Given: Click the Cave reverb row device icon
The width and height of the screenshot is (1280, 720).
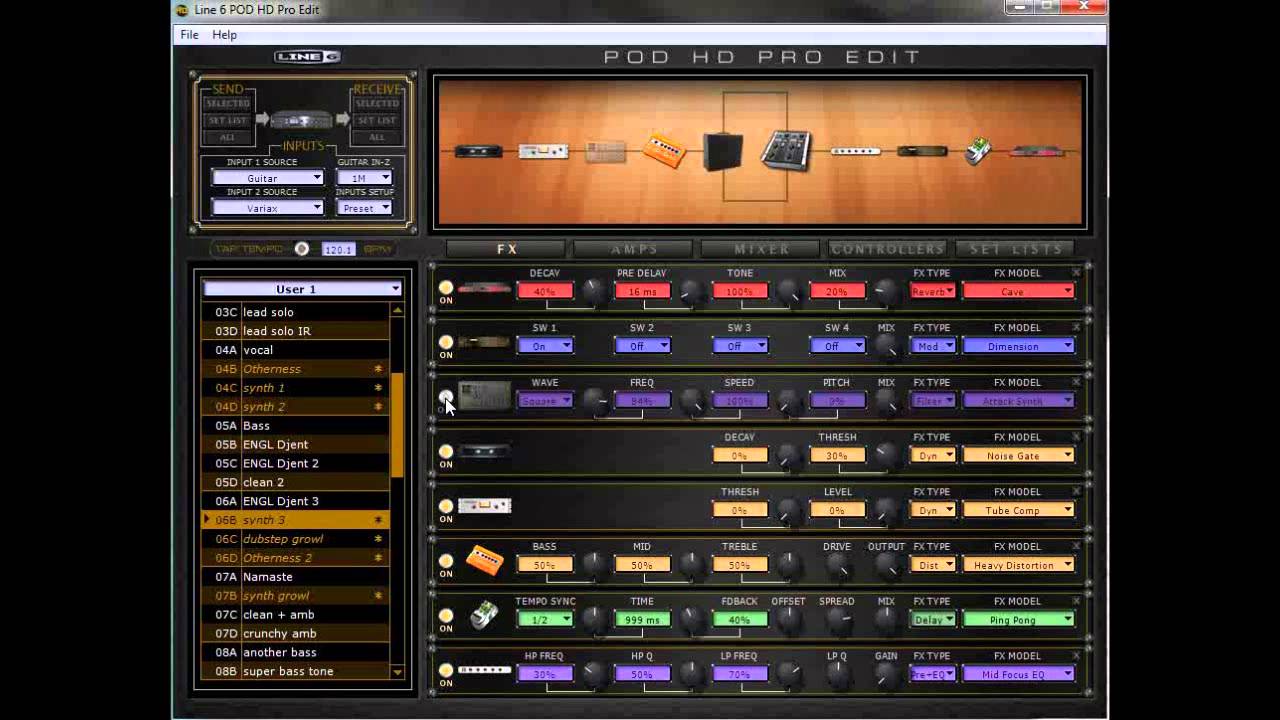Looking at the screenshot, I should coord(484,289).
